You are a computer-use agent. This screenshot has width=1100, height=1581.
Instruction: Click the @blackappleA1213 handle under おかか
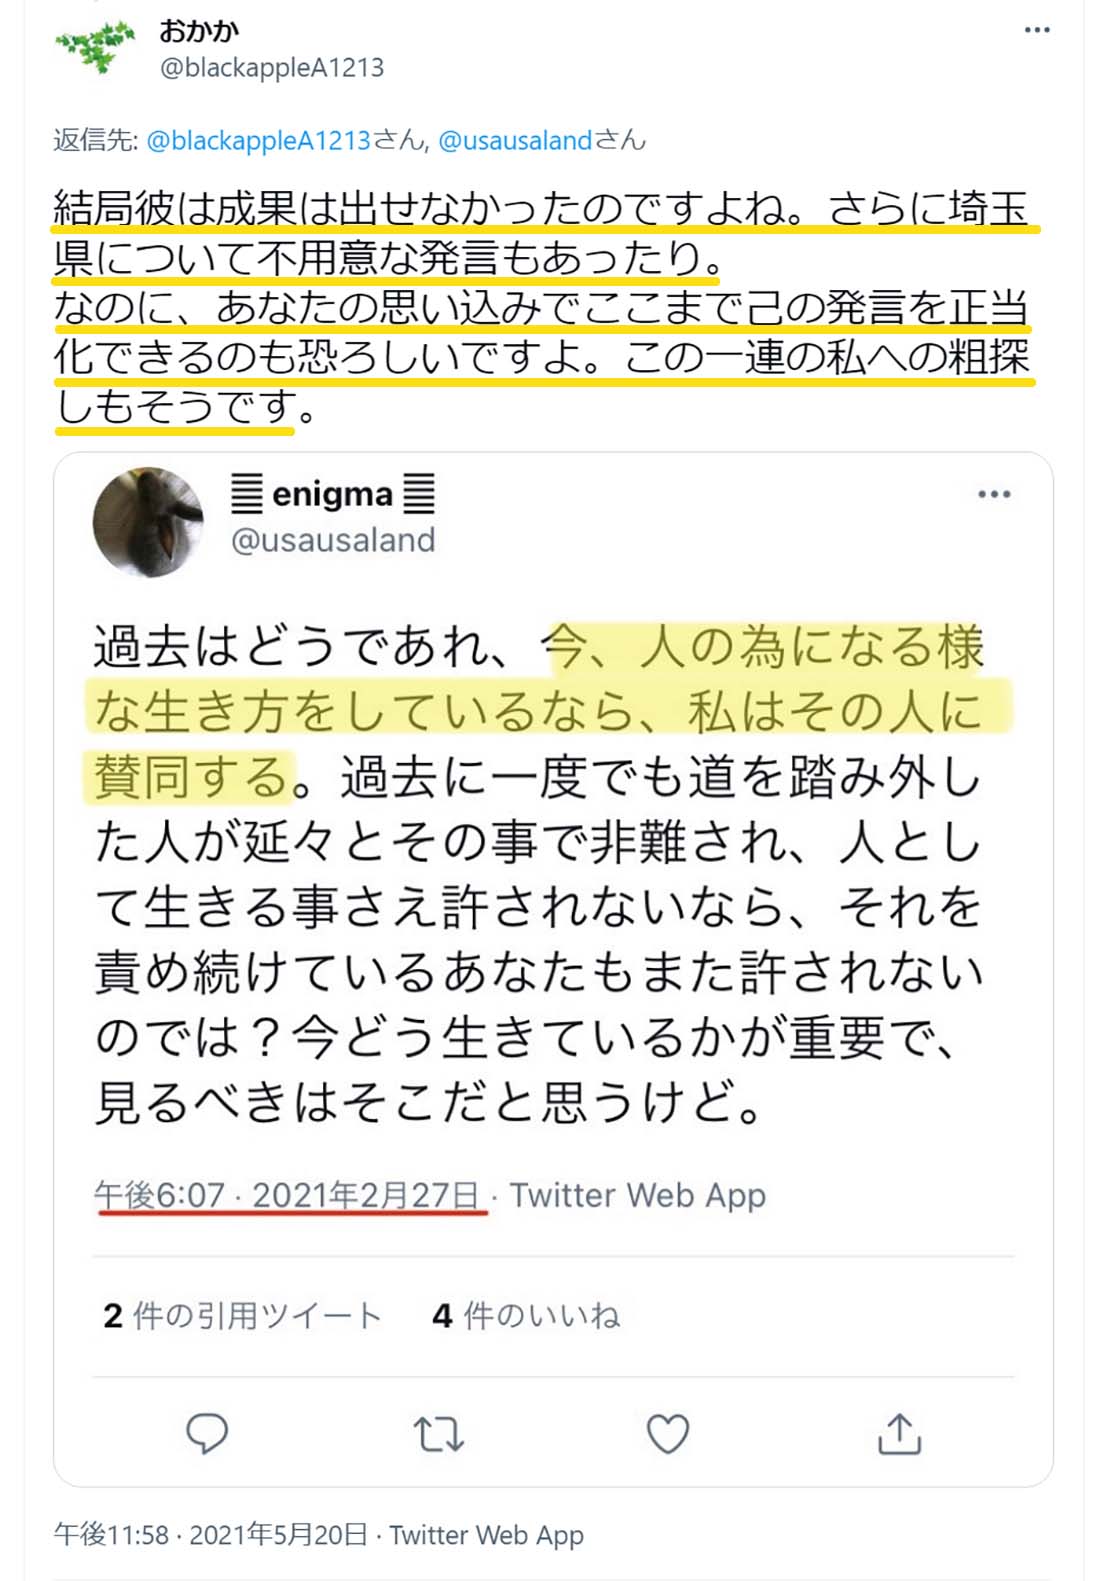click(x=271, y=68)
